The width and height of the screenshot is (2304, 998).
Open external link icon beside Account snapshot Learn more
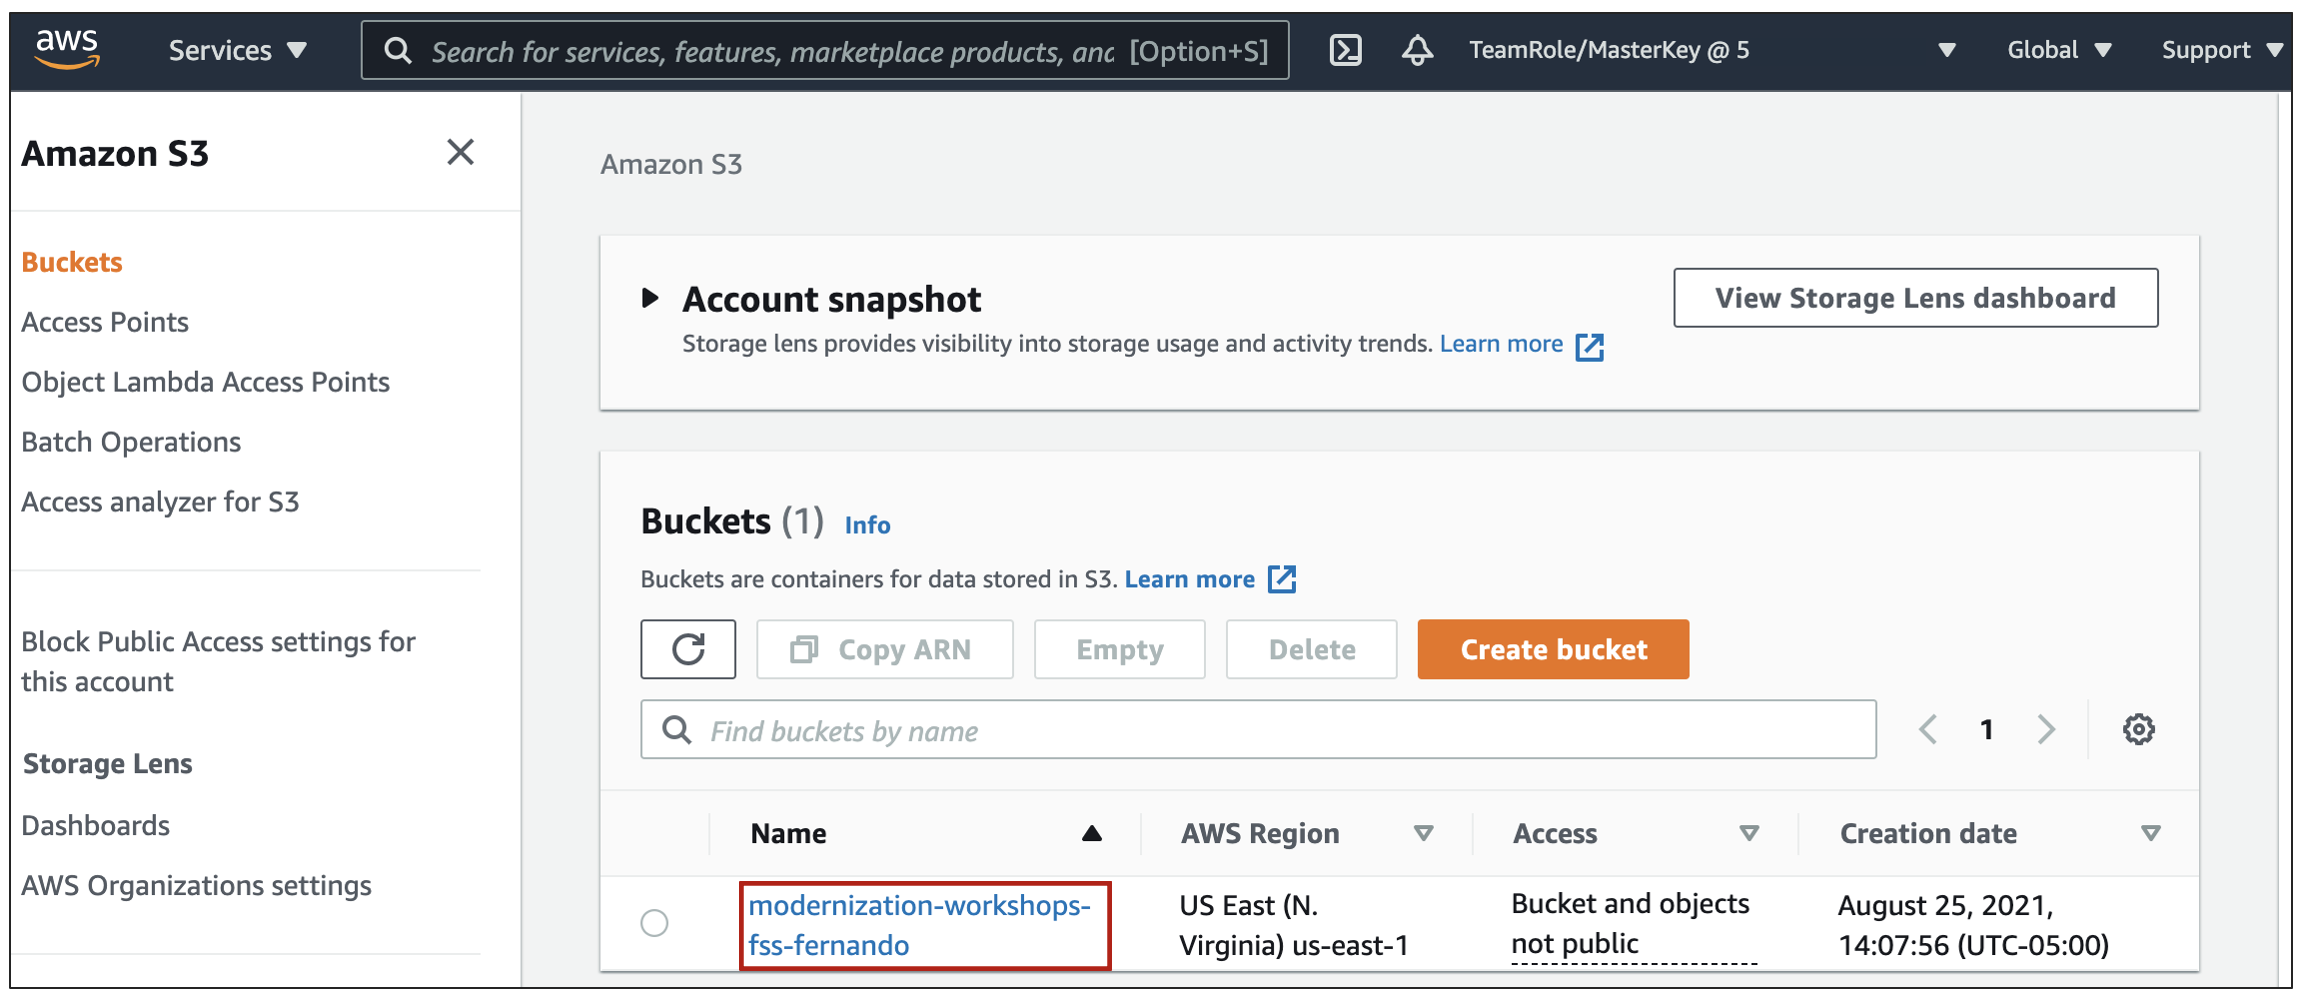1589,346
